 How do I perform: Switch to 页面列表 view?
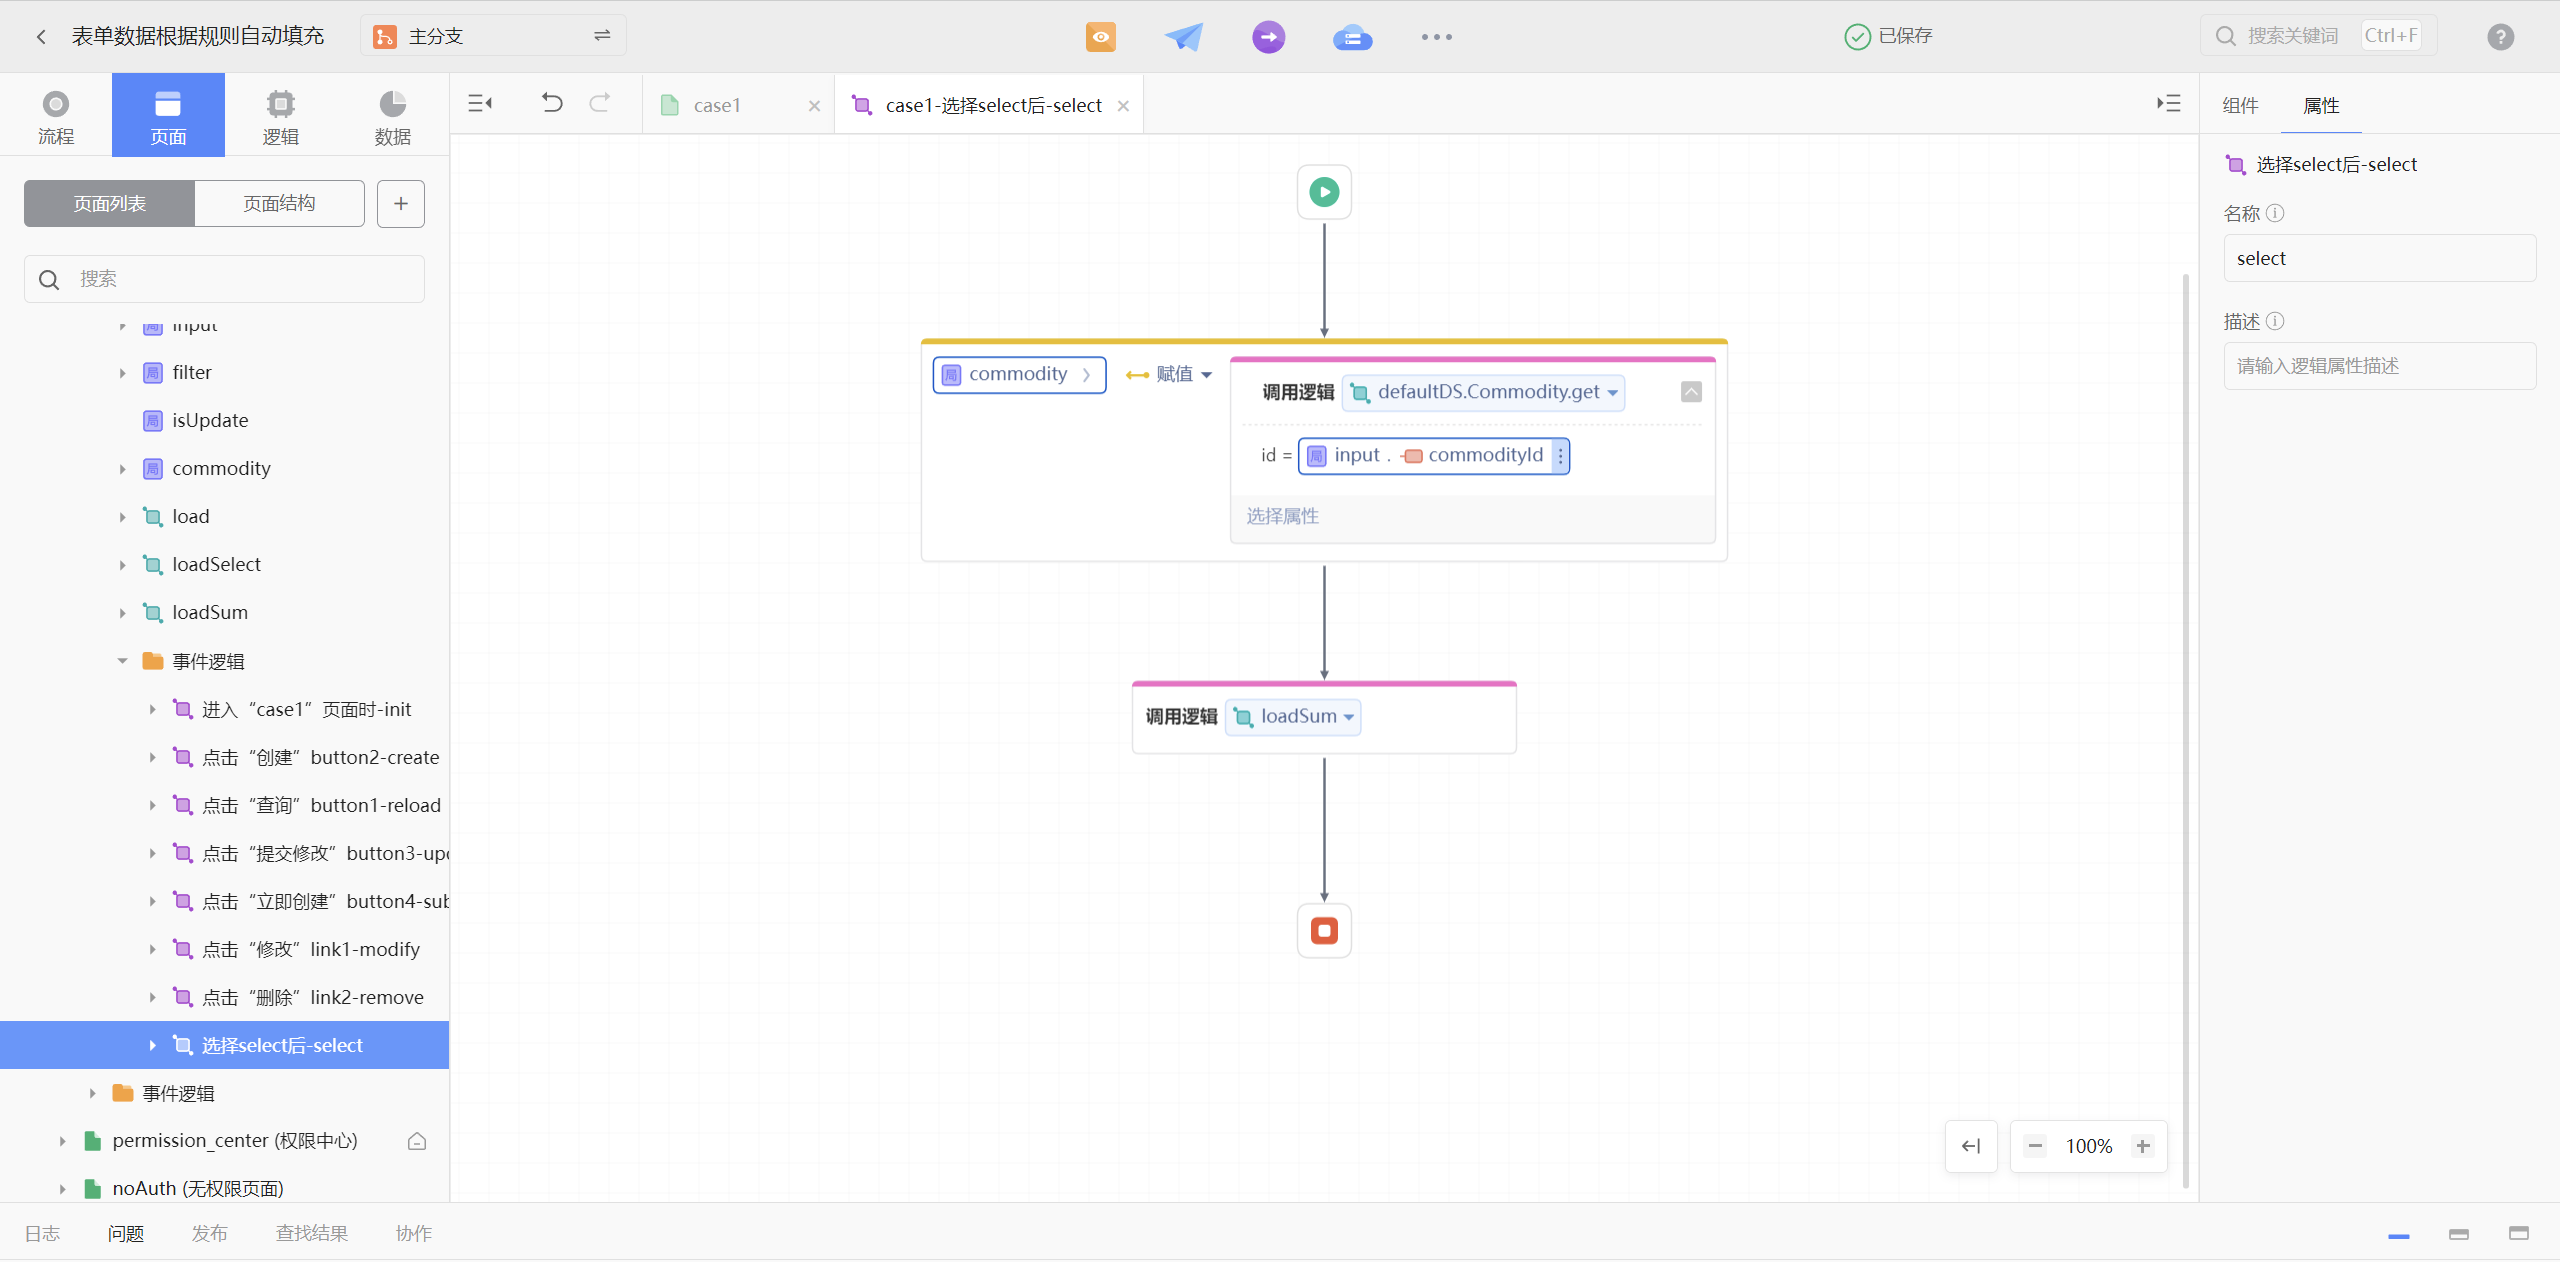tap(110, 204)
